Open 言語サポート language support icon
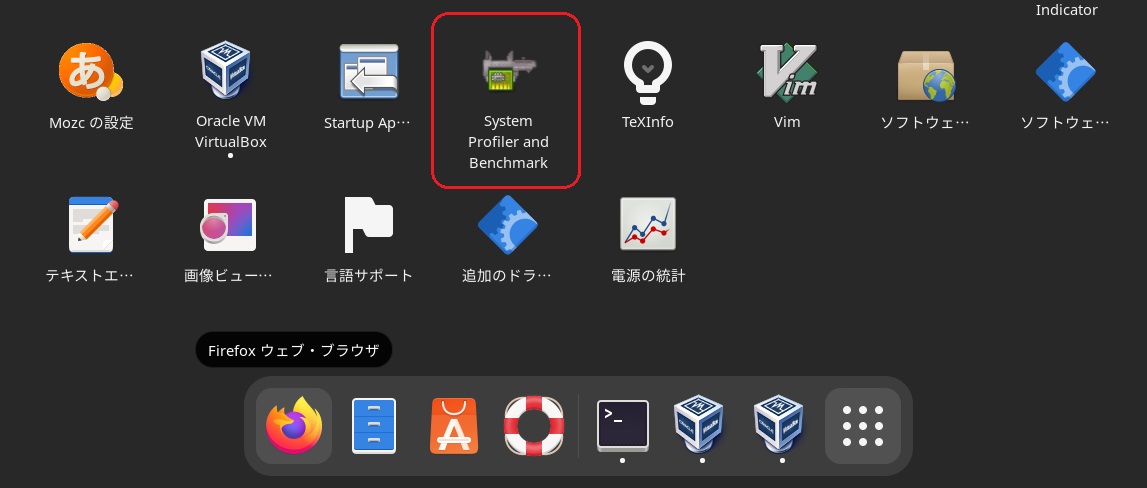 [369, 225]
